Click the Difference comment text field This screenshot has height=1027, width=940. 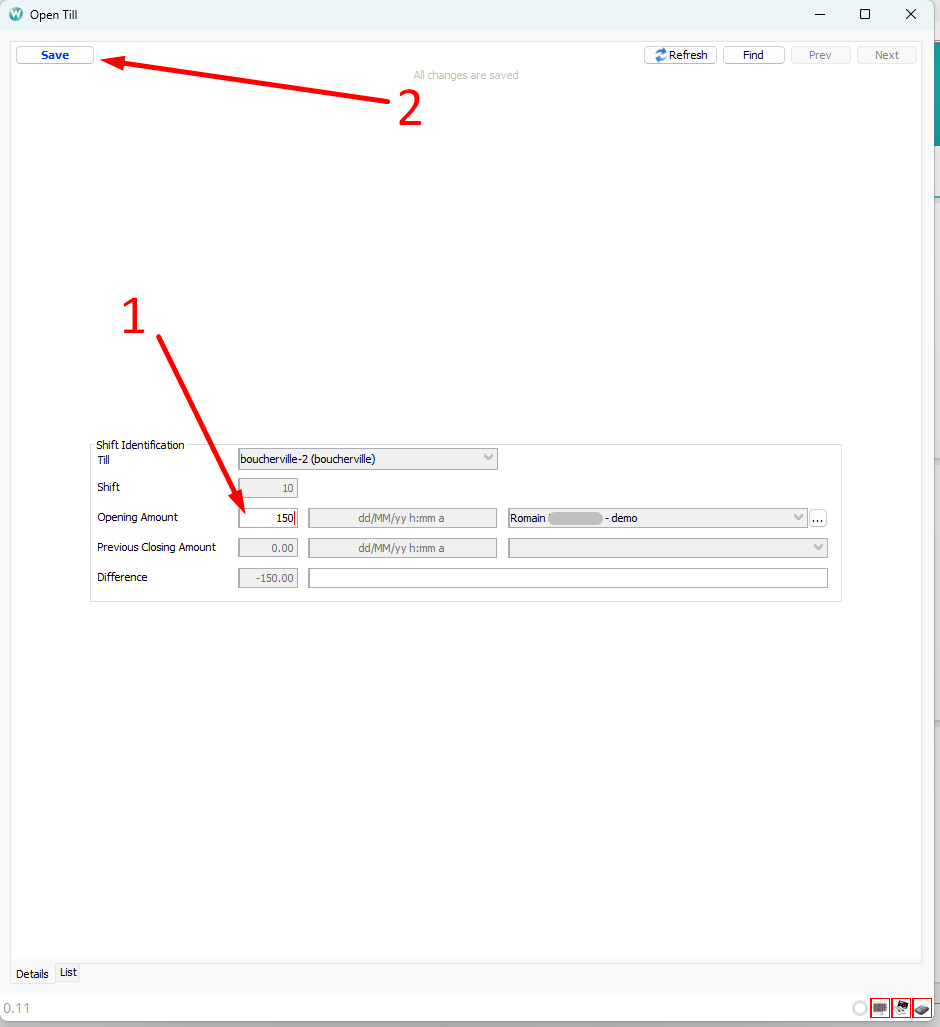click(x=567, y=577)
